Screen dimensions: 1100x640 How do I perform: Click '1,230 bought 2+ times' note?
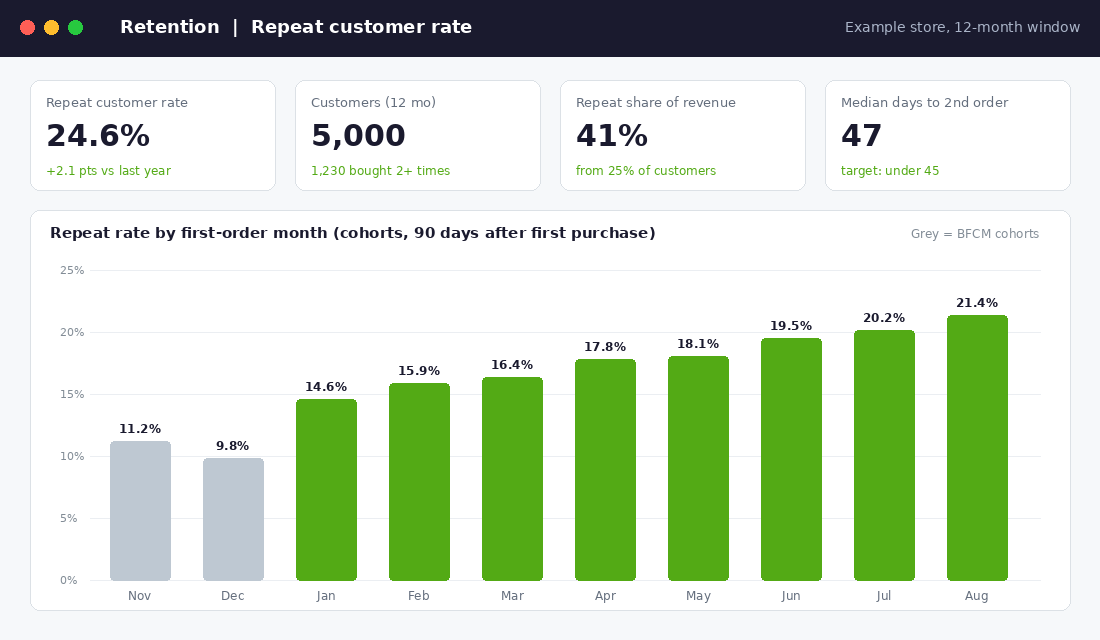pyautogui.click(x=380, y=171)
